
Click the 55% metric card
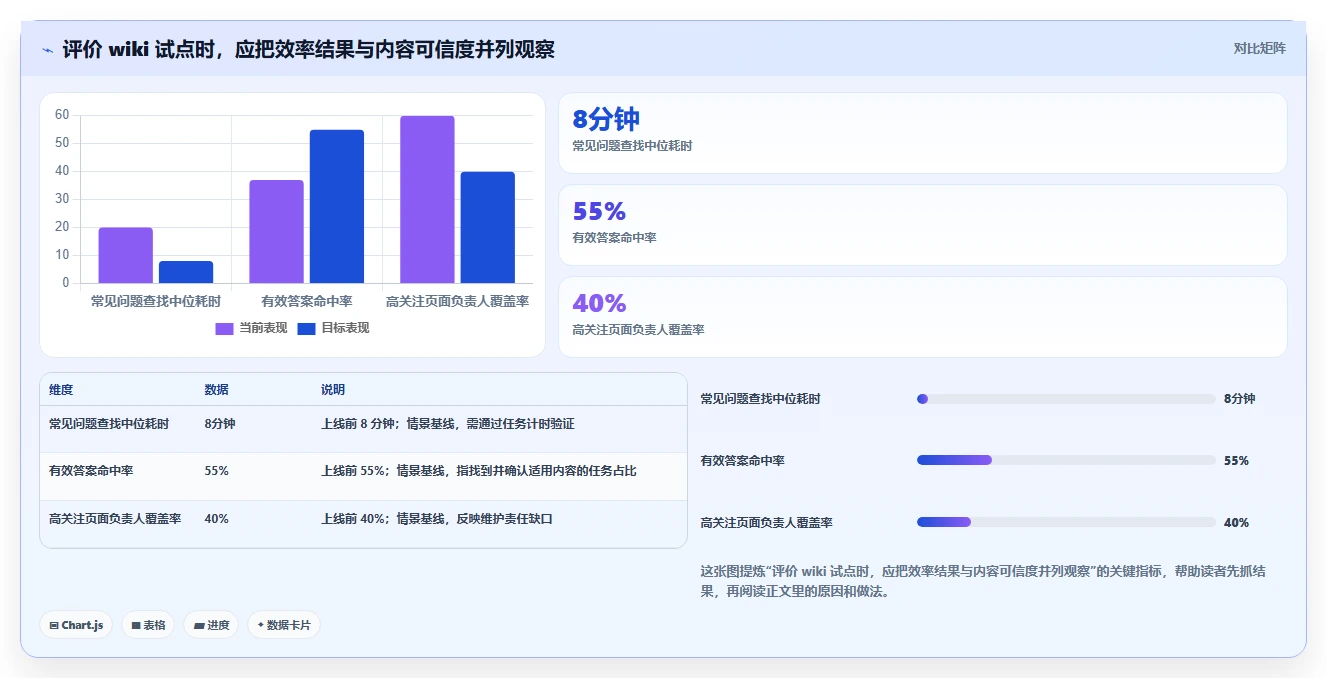point(922,225)
